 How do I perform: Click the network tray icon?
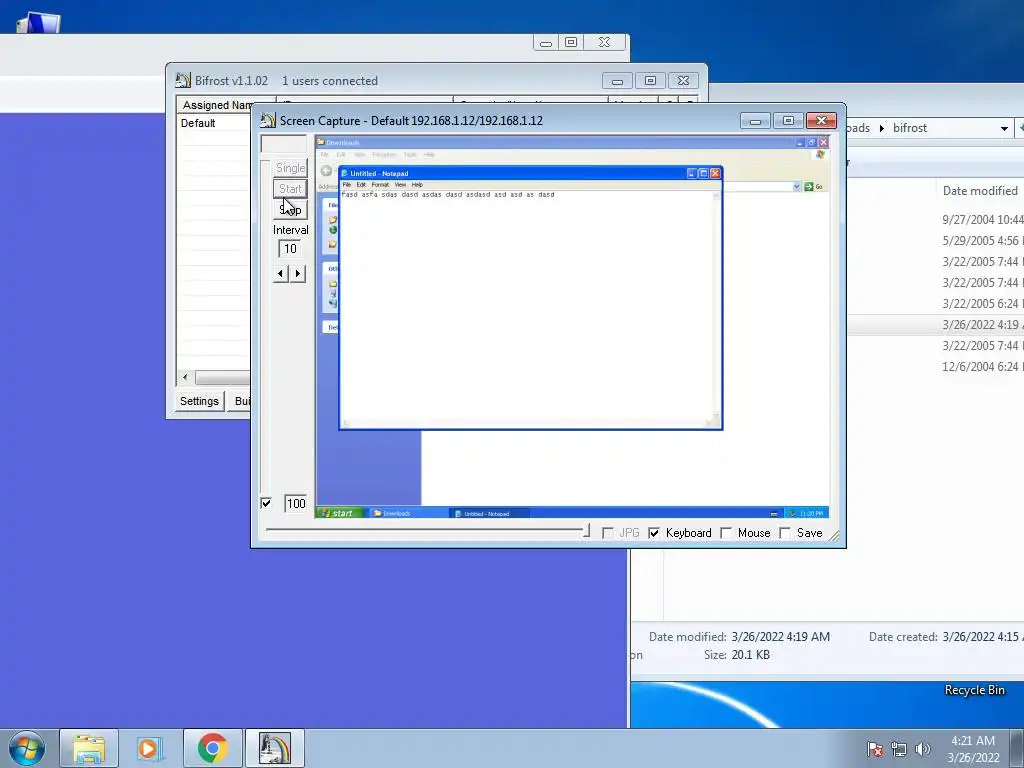point(899,749)
